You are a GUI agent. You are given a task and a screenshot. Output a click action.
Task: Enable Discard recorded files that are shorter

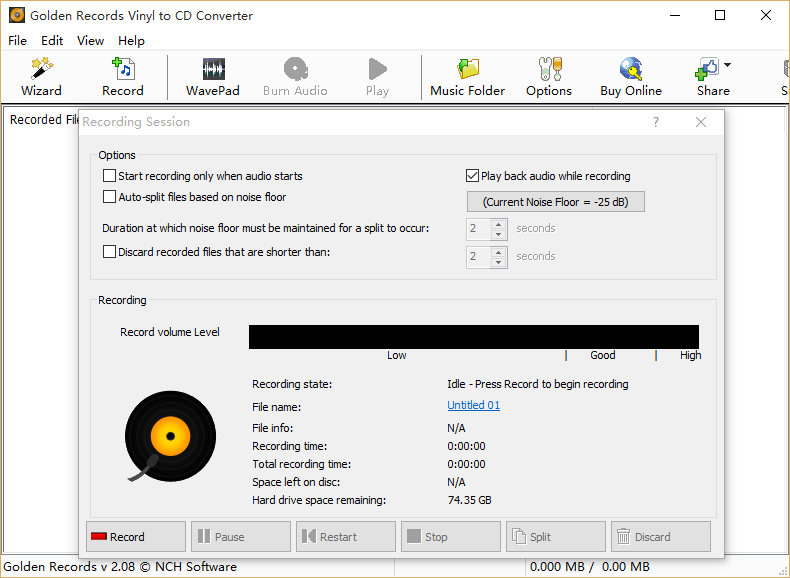[110, 252]
